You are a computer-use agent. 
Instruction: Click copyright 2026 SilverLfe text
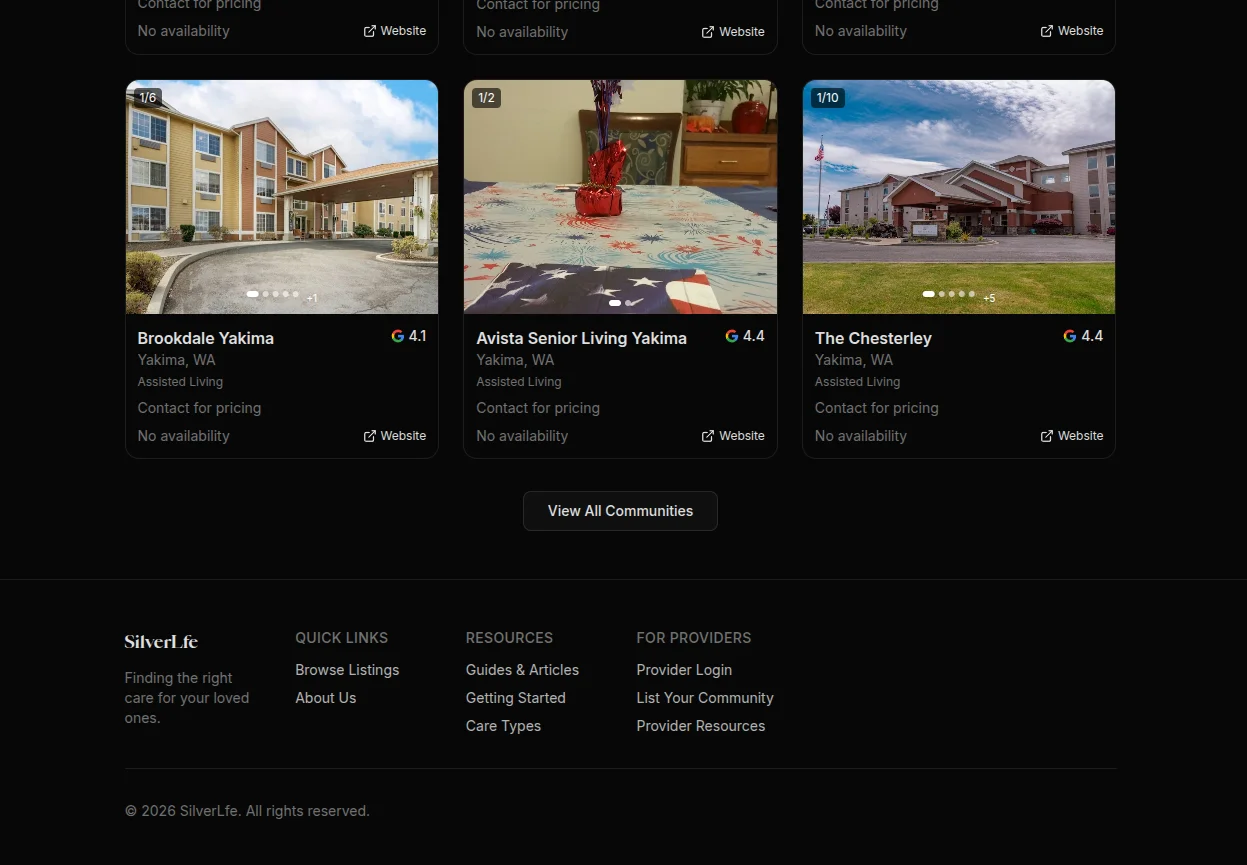tap(247, 811)
